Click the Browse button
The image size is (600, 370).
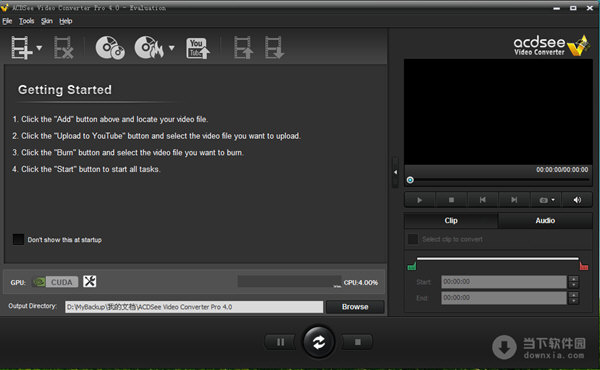click(x=355, y=307)
